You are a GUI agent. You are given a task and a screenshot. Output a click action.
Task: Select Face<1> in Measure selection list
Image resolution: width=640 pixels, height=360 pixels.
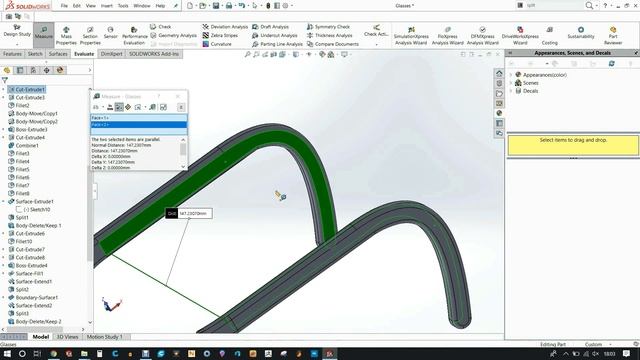[x=139, y=118]
